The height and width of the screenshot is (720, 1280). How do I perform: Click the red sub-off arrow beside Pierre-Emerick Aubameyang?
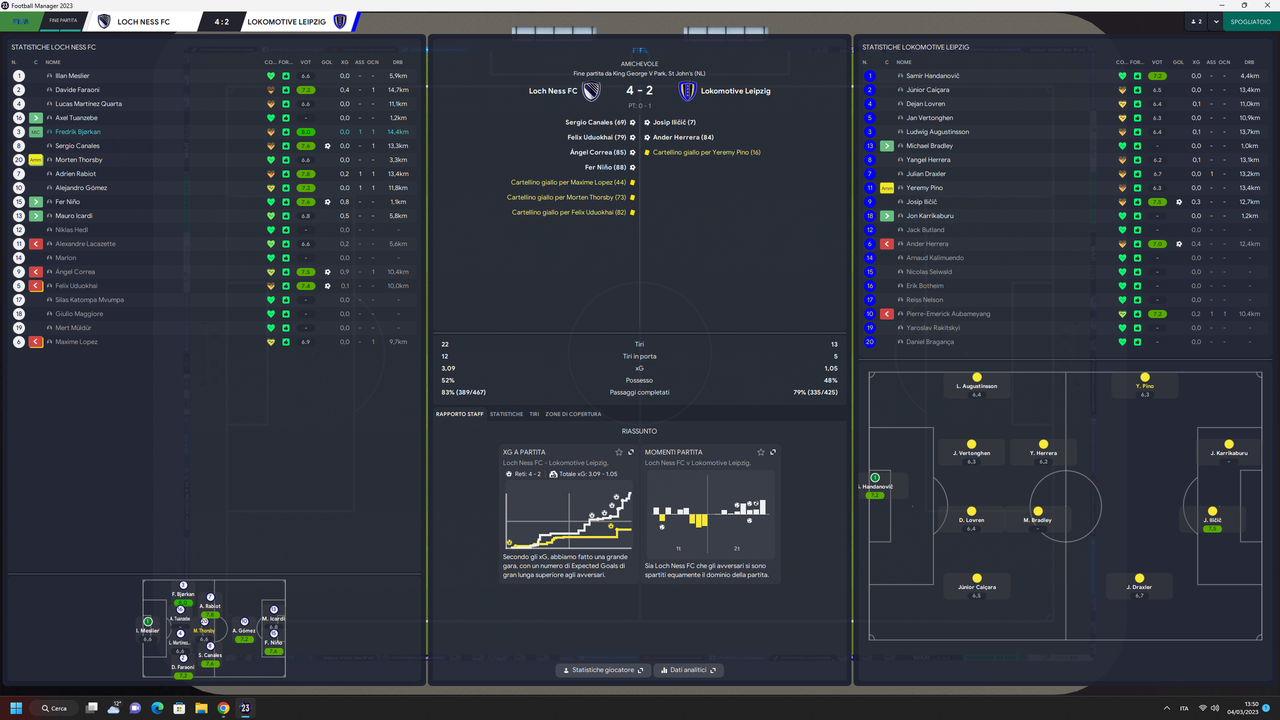click(x=887, y=314)
